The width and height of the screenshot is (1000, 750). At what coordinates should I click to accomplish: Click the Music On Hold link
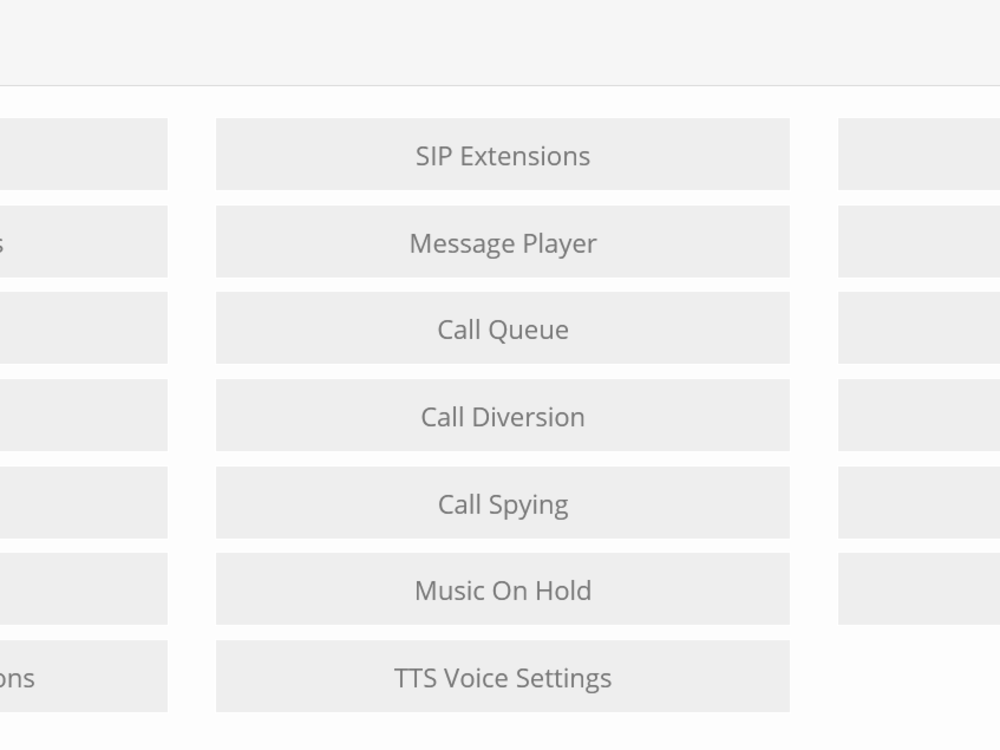click(x=502, y=590)
